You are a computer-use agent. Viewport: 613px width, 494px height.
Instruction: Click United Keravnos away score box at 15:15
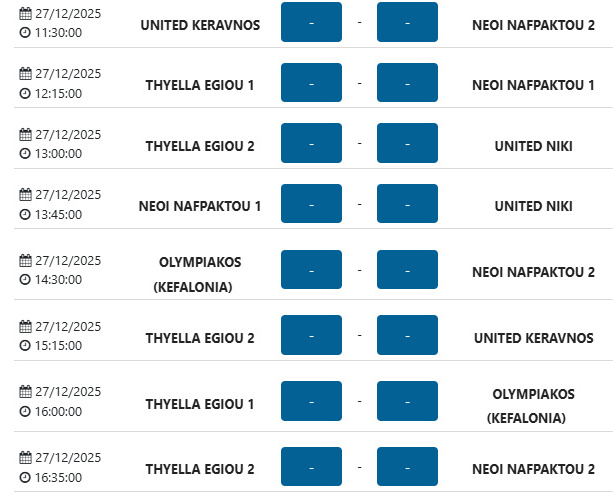tap(407, 336)
